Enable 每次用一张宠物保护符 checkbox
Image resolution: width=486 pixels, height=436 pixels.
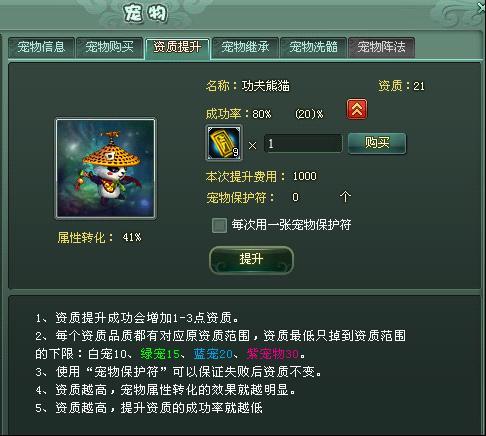coord(219,225)
